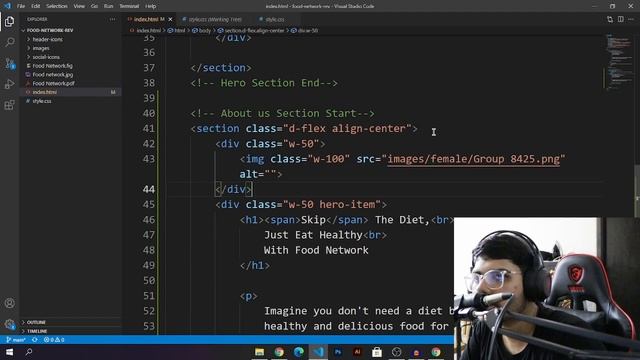
Task: Click the main branch status bar item
Action: [x=16, y=340]
